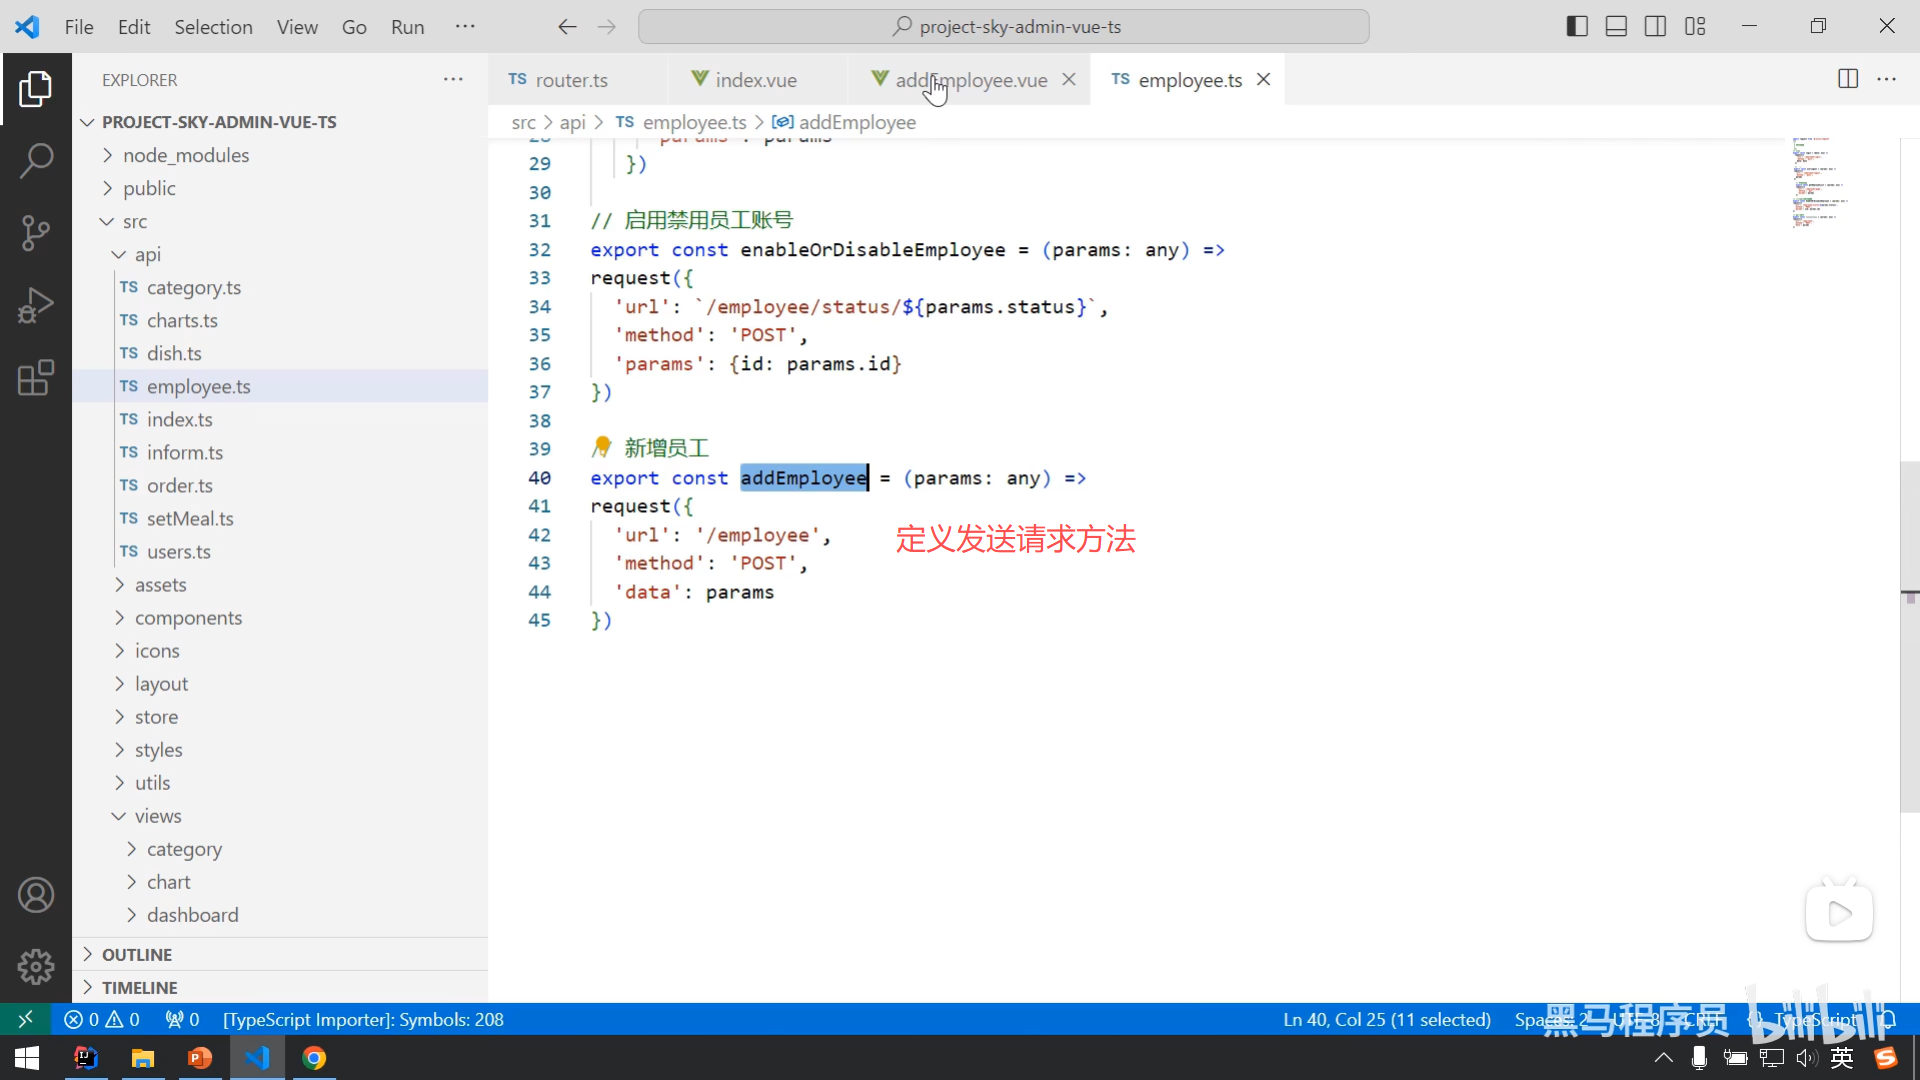Open the Manage gear settings icon
Image resolution: width=1920 pixels, height=1080 pixels.
pyautogui.click(x=36, y=966)
